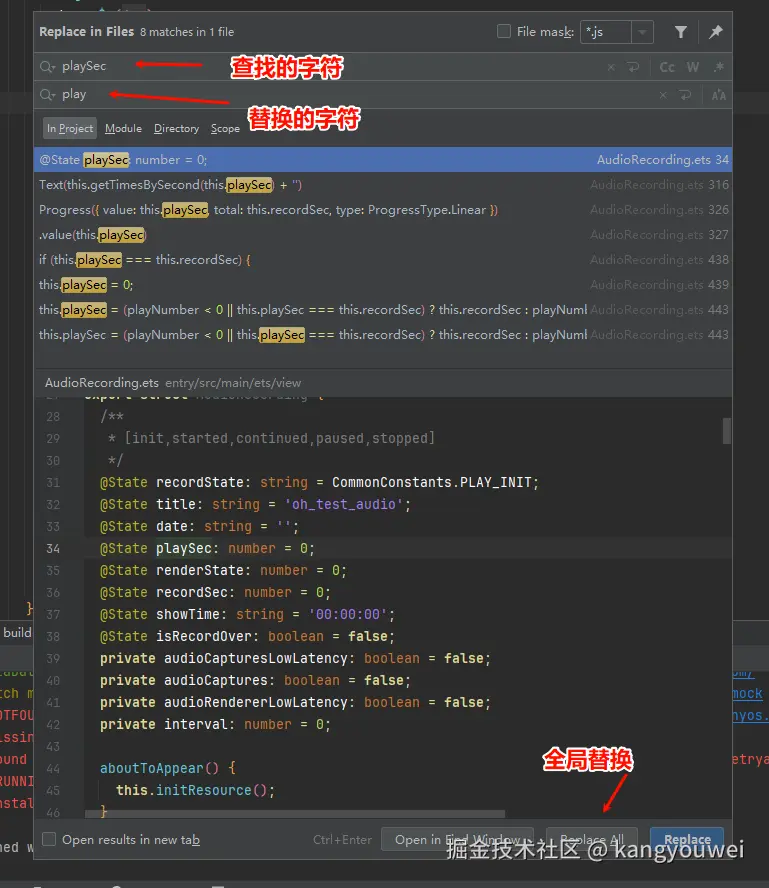Select the Directory scope tab

pos(176,129)
